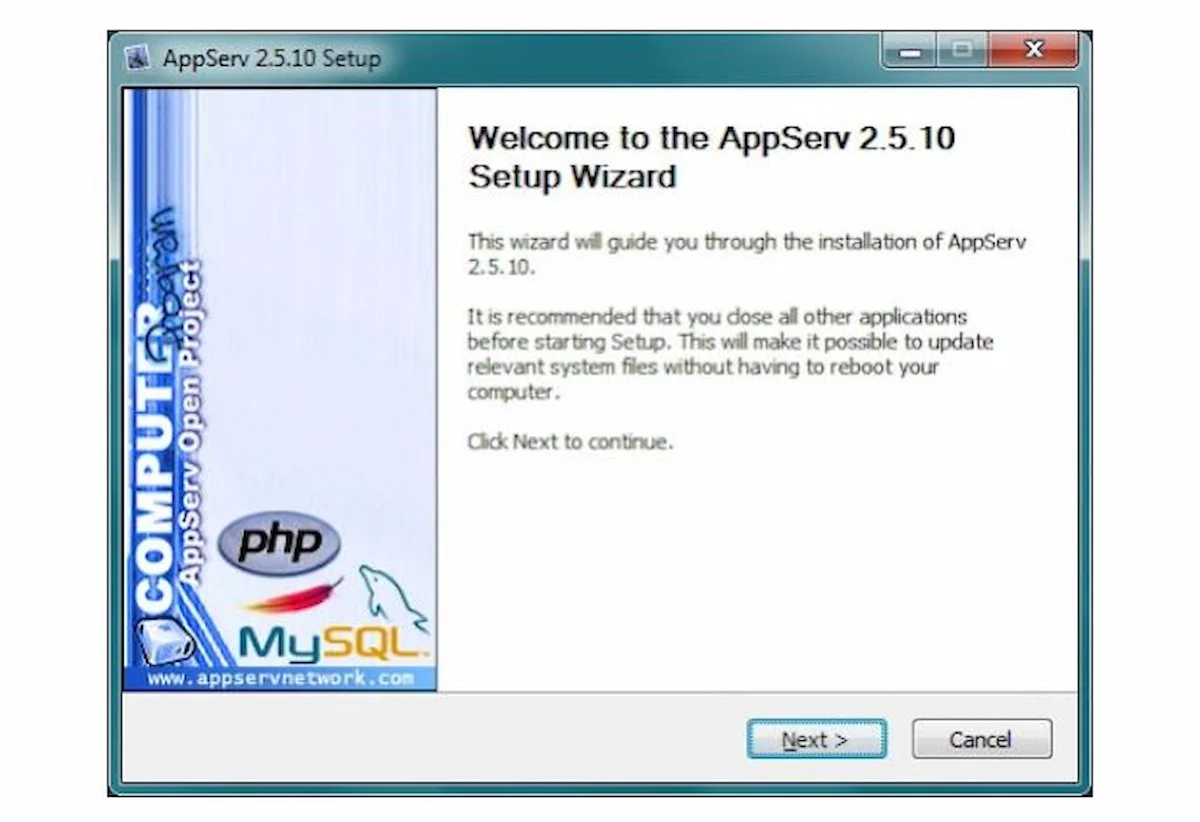Click the small computer icon in banner corner
The height and width of the screenshot is (822, 1200).
click(x=163, y=640)
